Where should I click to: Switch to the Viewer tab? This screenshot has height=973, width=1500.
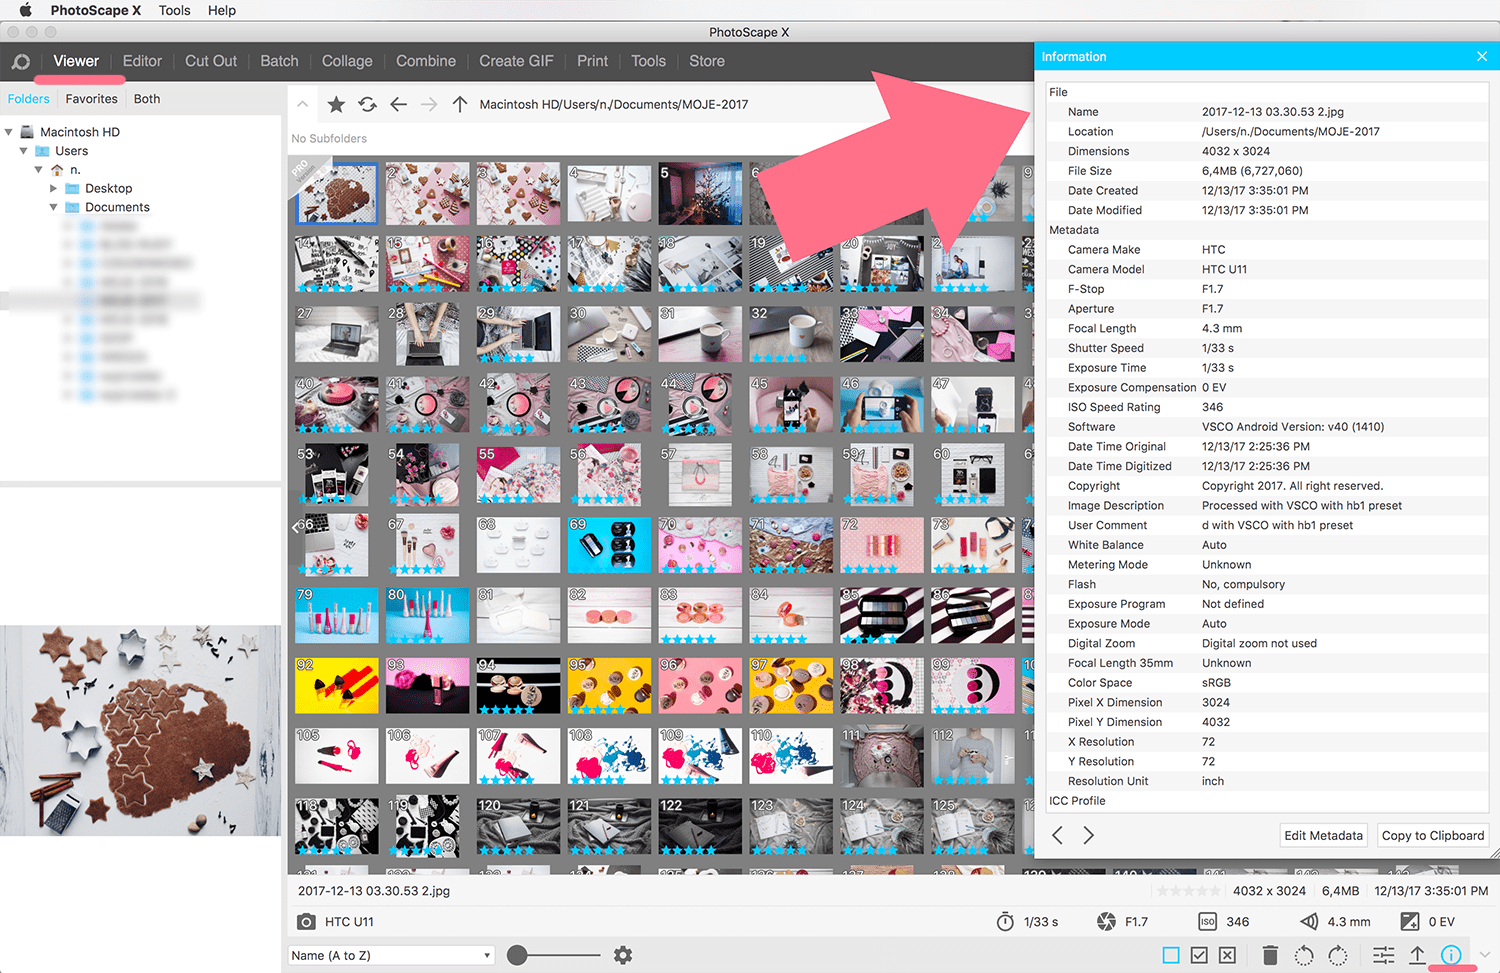coord(76,61)
